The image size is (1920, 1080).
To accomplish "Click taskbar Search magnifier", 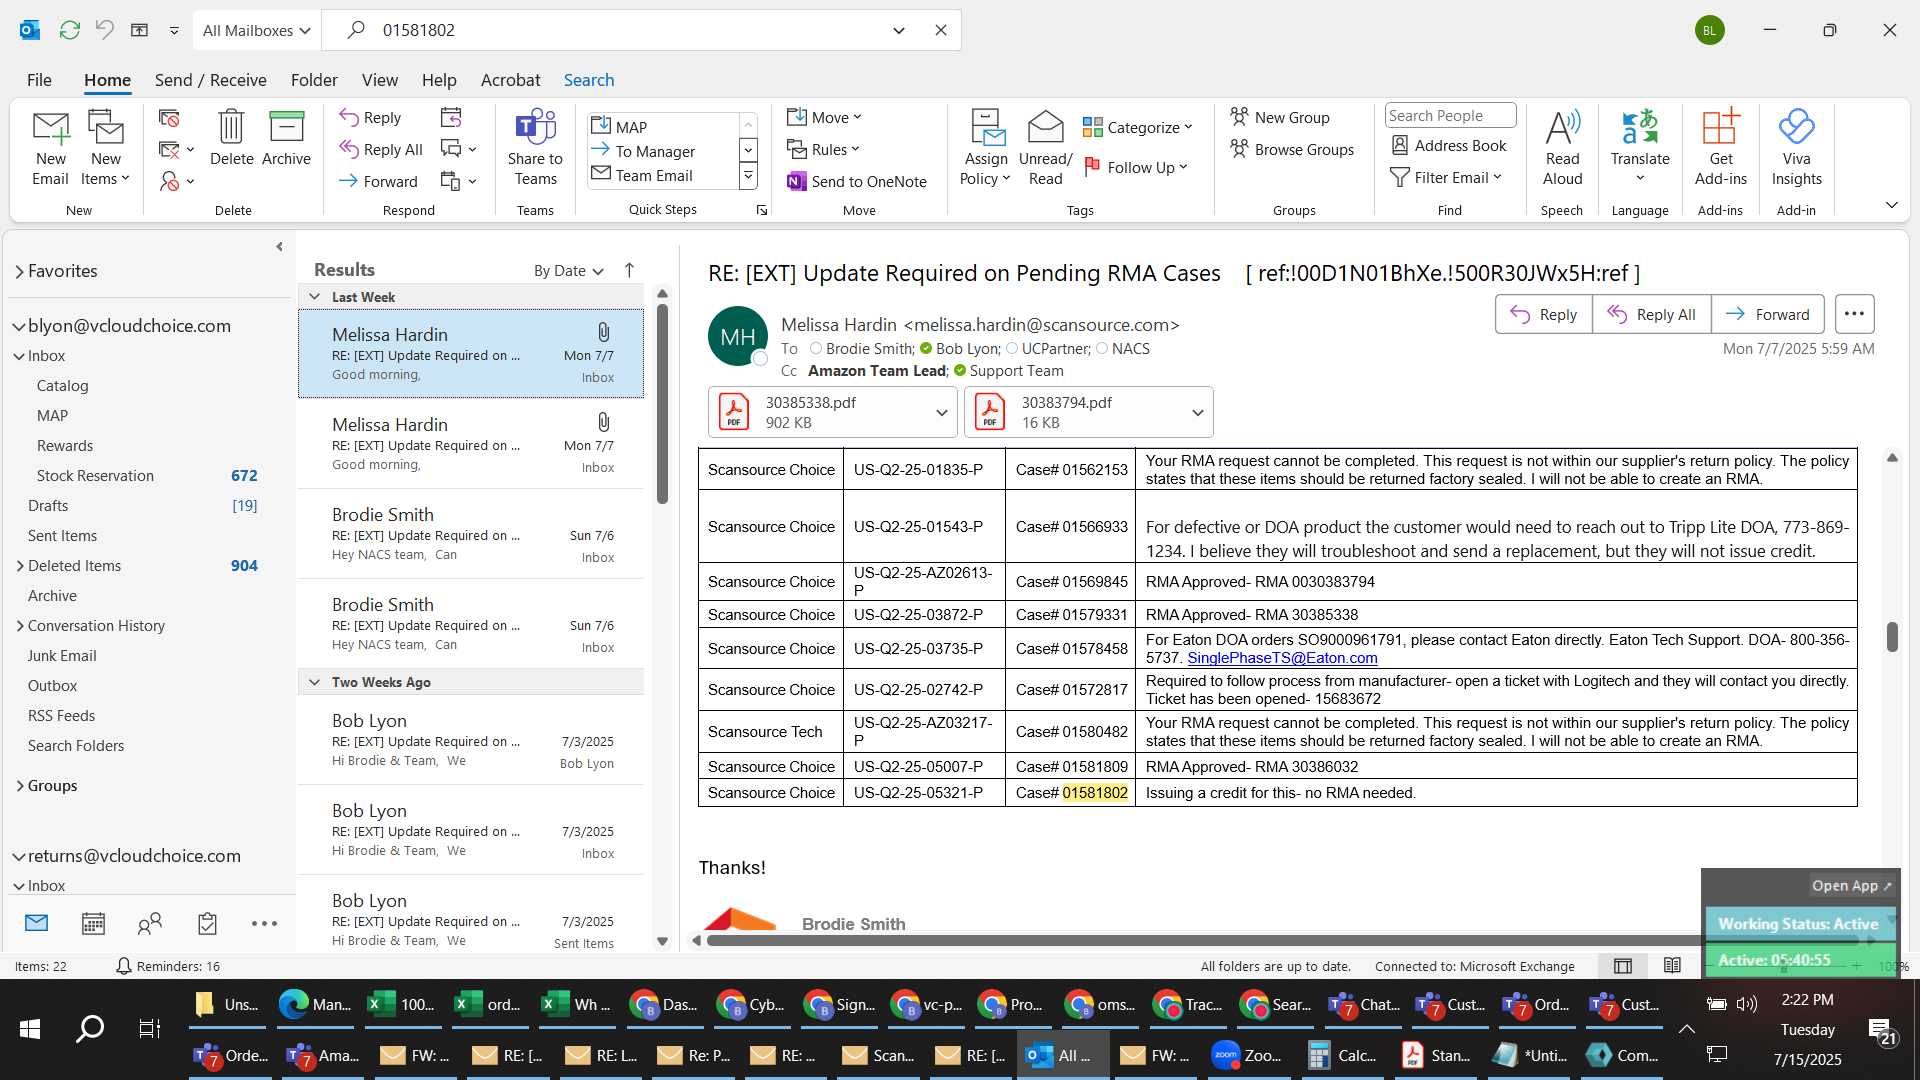I will [90, 1028].
